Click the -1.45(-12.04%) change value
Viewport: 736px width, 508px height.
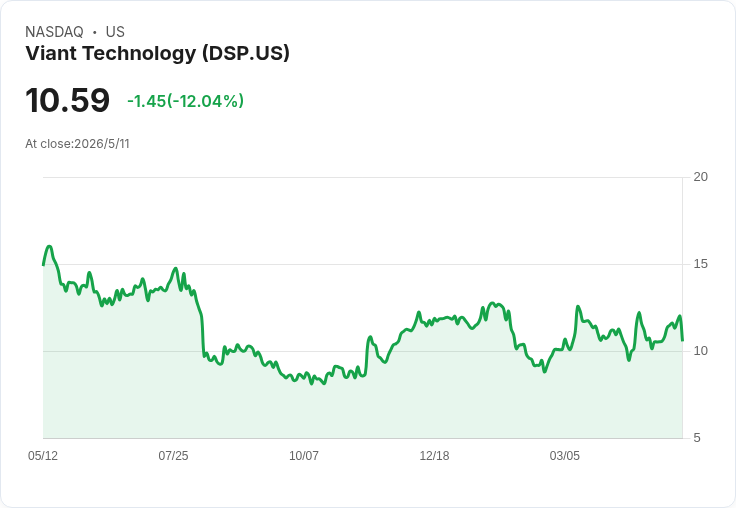pyautogui.click(x=185, y=101)
